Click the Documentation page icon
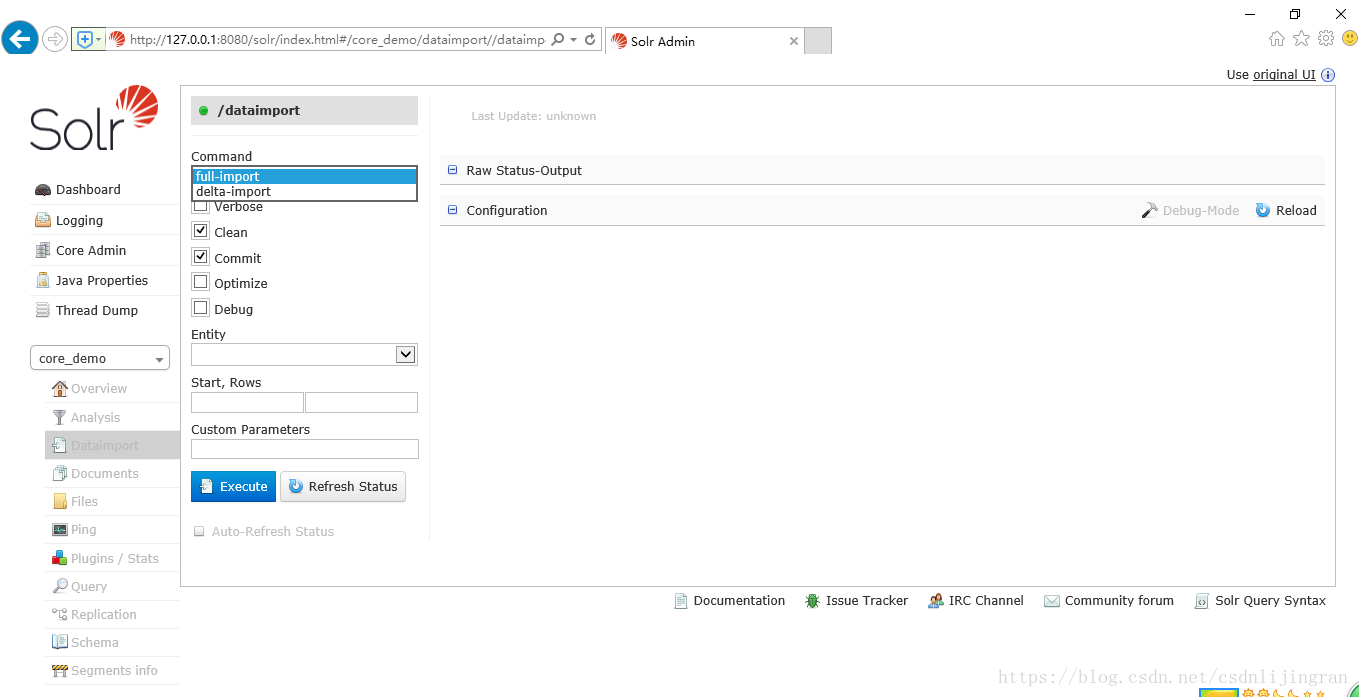 [x=681, y=601]
